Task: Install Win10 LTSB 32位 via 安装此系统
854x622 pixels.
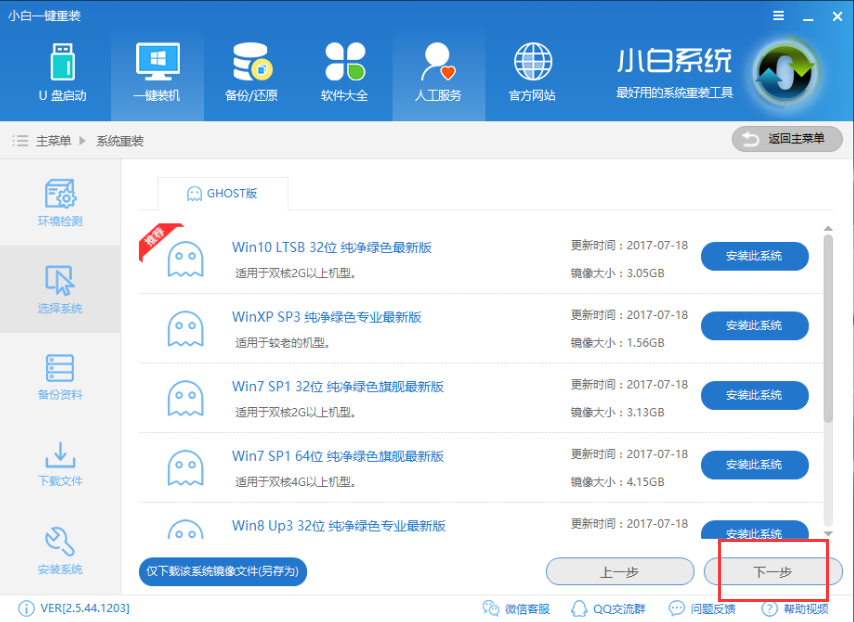Action: tap(755, 256)
